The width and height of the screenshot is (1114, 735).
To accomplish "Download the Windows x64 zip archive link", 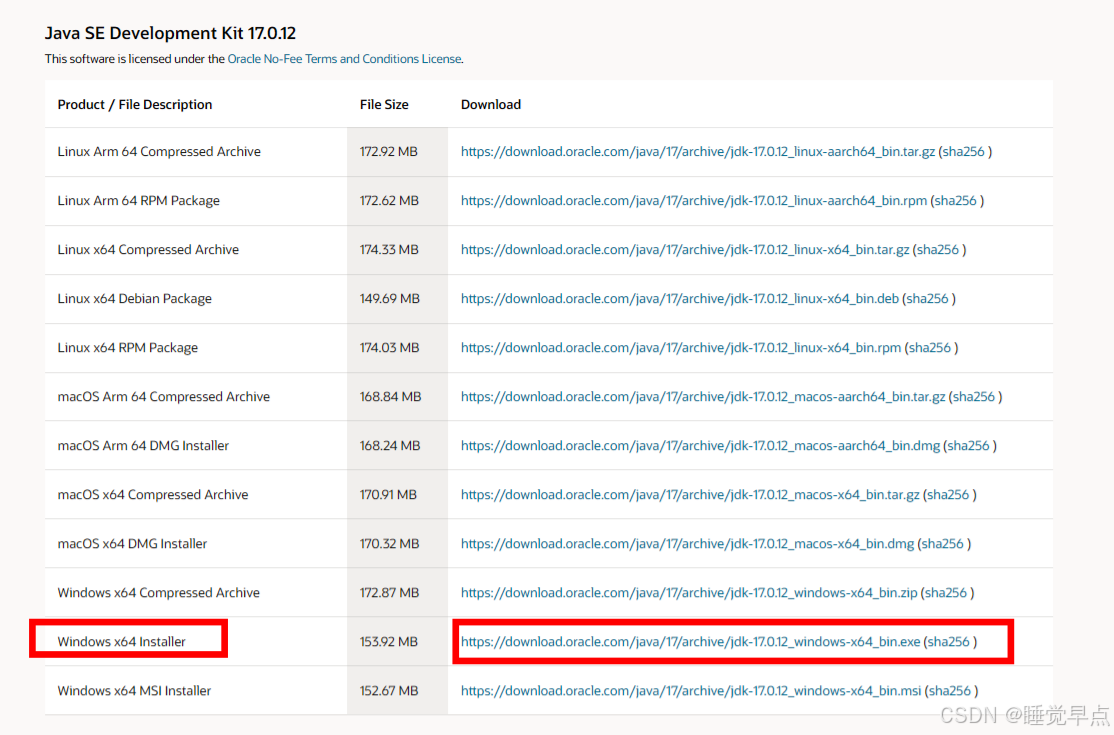I will pos(689,592).
